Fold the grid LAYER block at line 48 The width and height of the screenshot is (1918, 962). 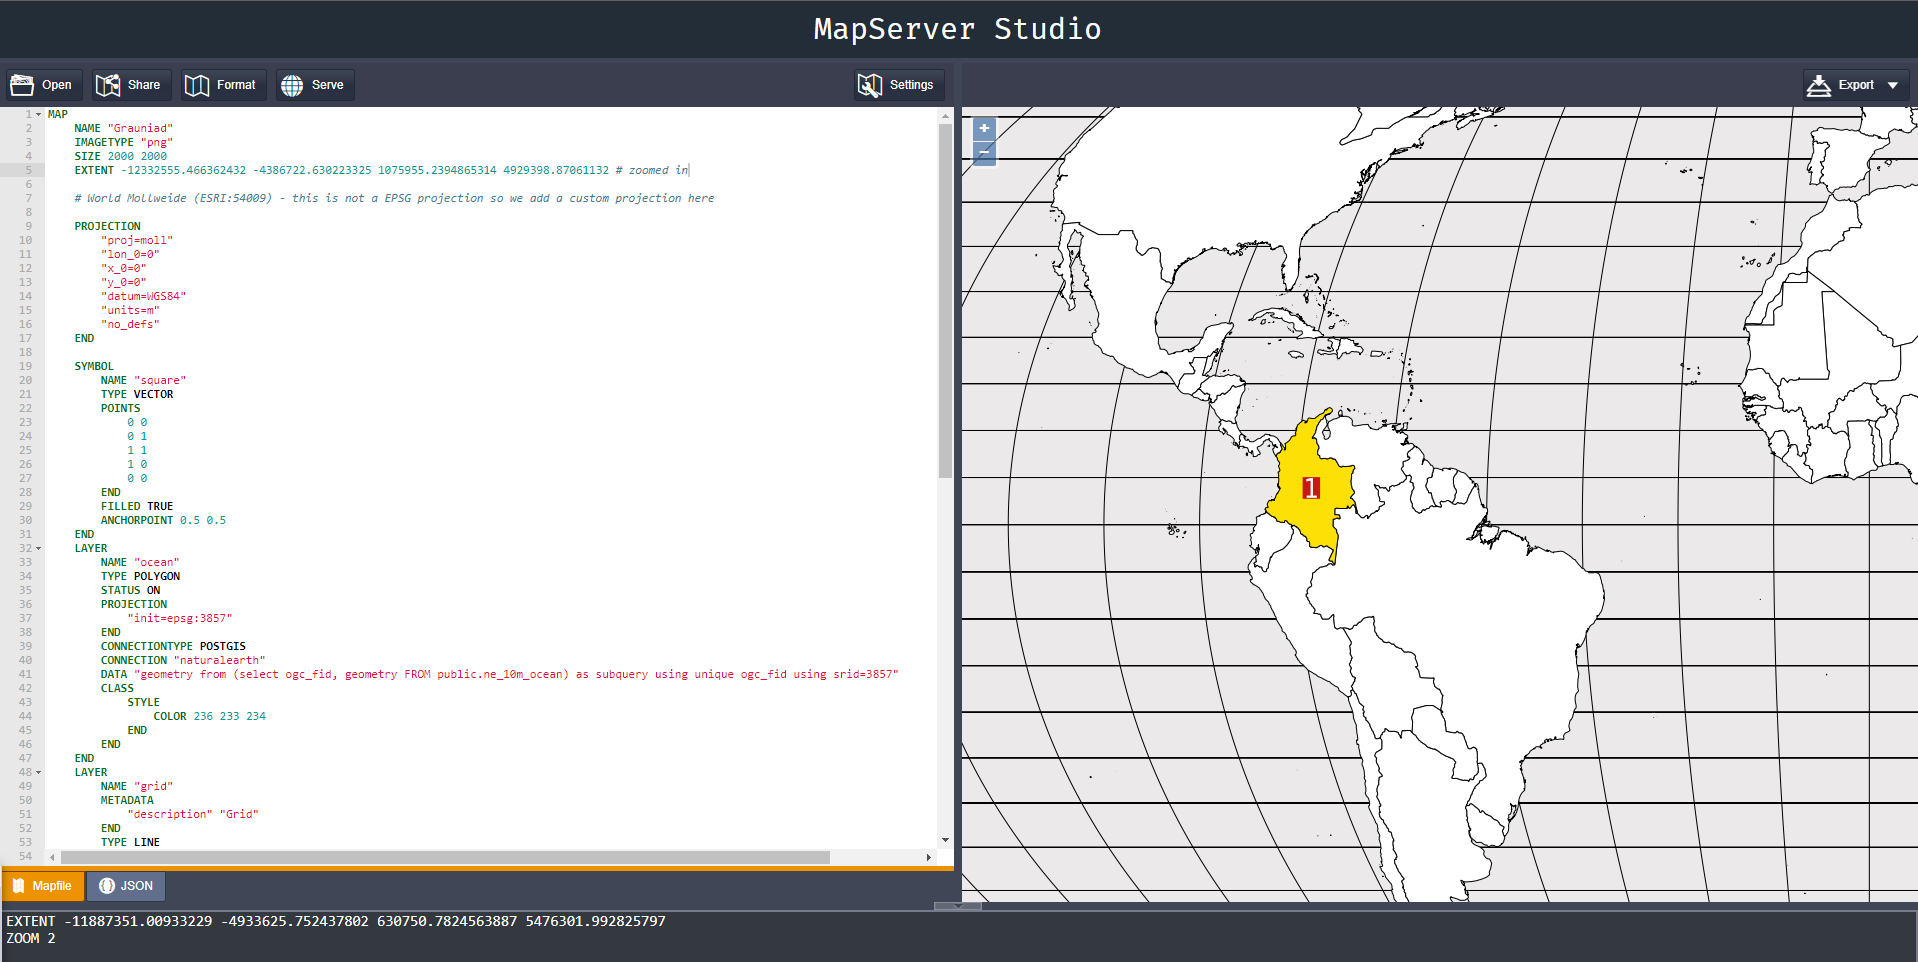pyautogui.click(x=39, y=772)
